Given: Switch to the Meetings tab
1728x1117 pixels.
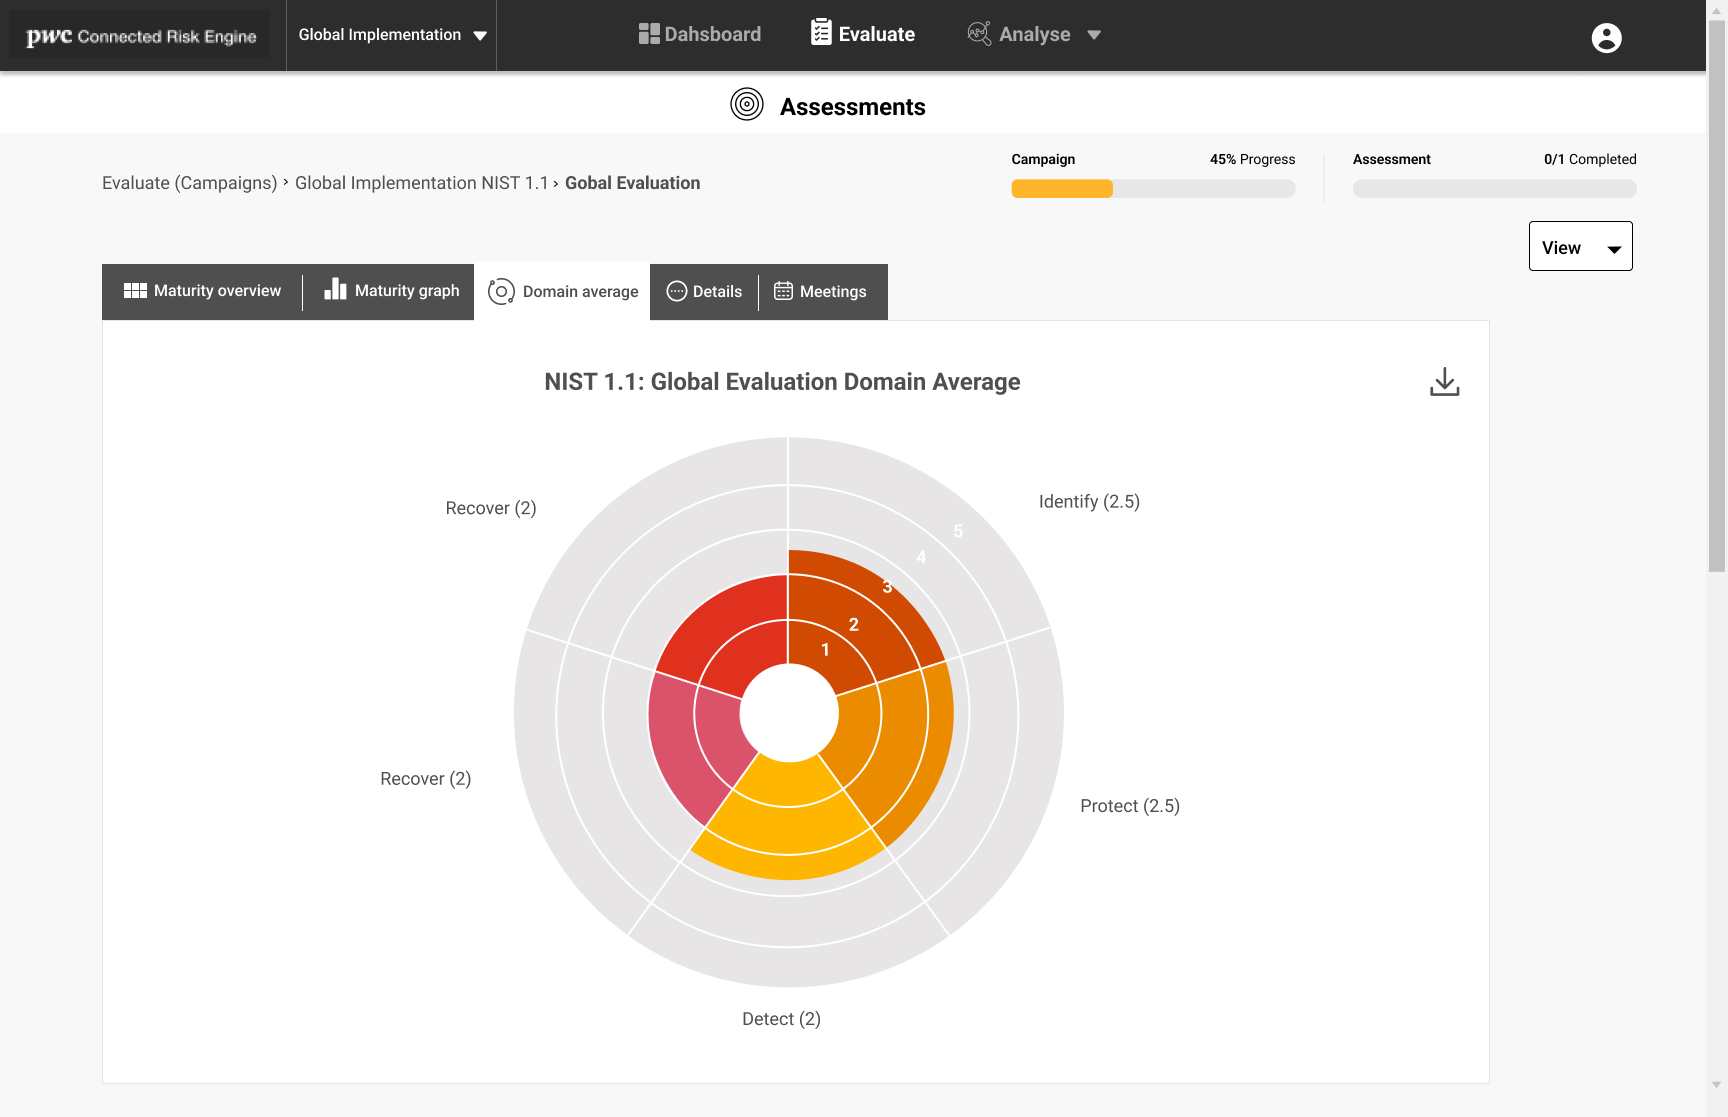Looking at the screenshot, I should click(820, 291).
